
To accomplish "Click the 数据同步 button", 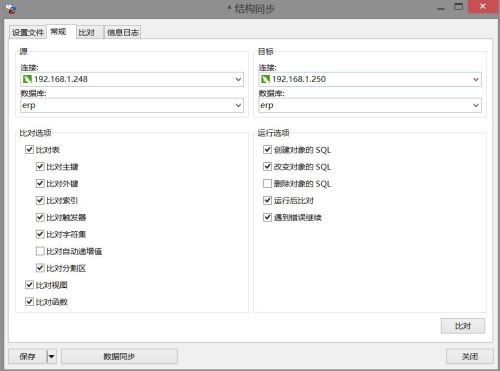I will (x=119, y=357).
